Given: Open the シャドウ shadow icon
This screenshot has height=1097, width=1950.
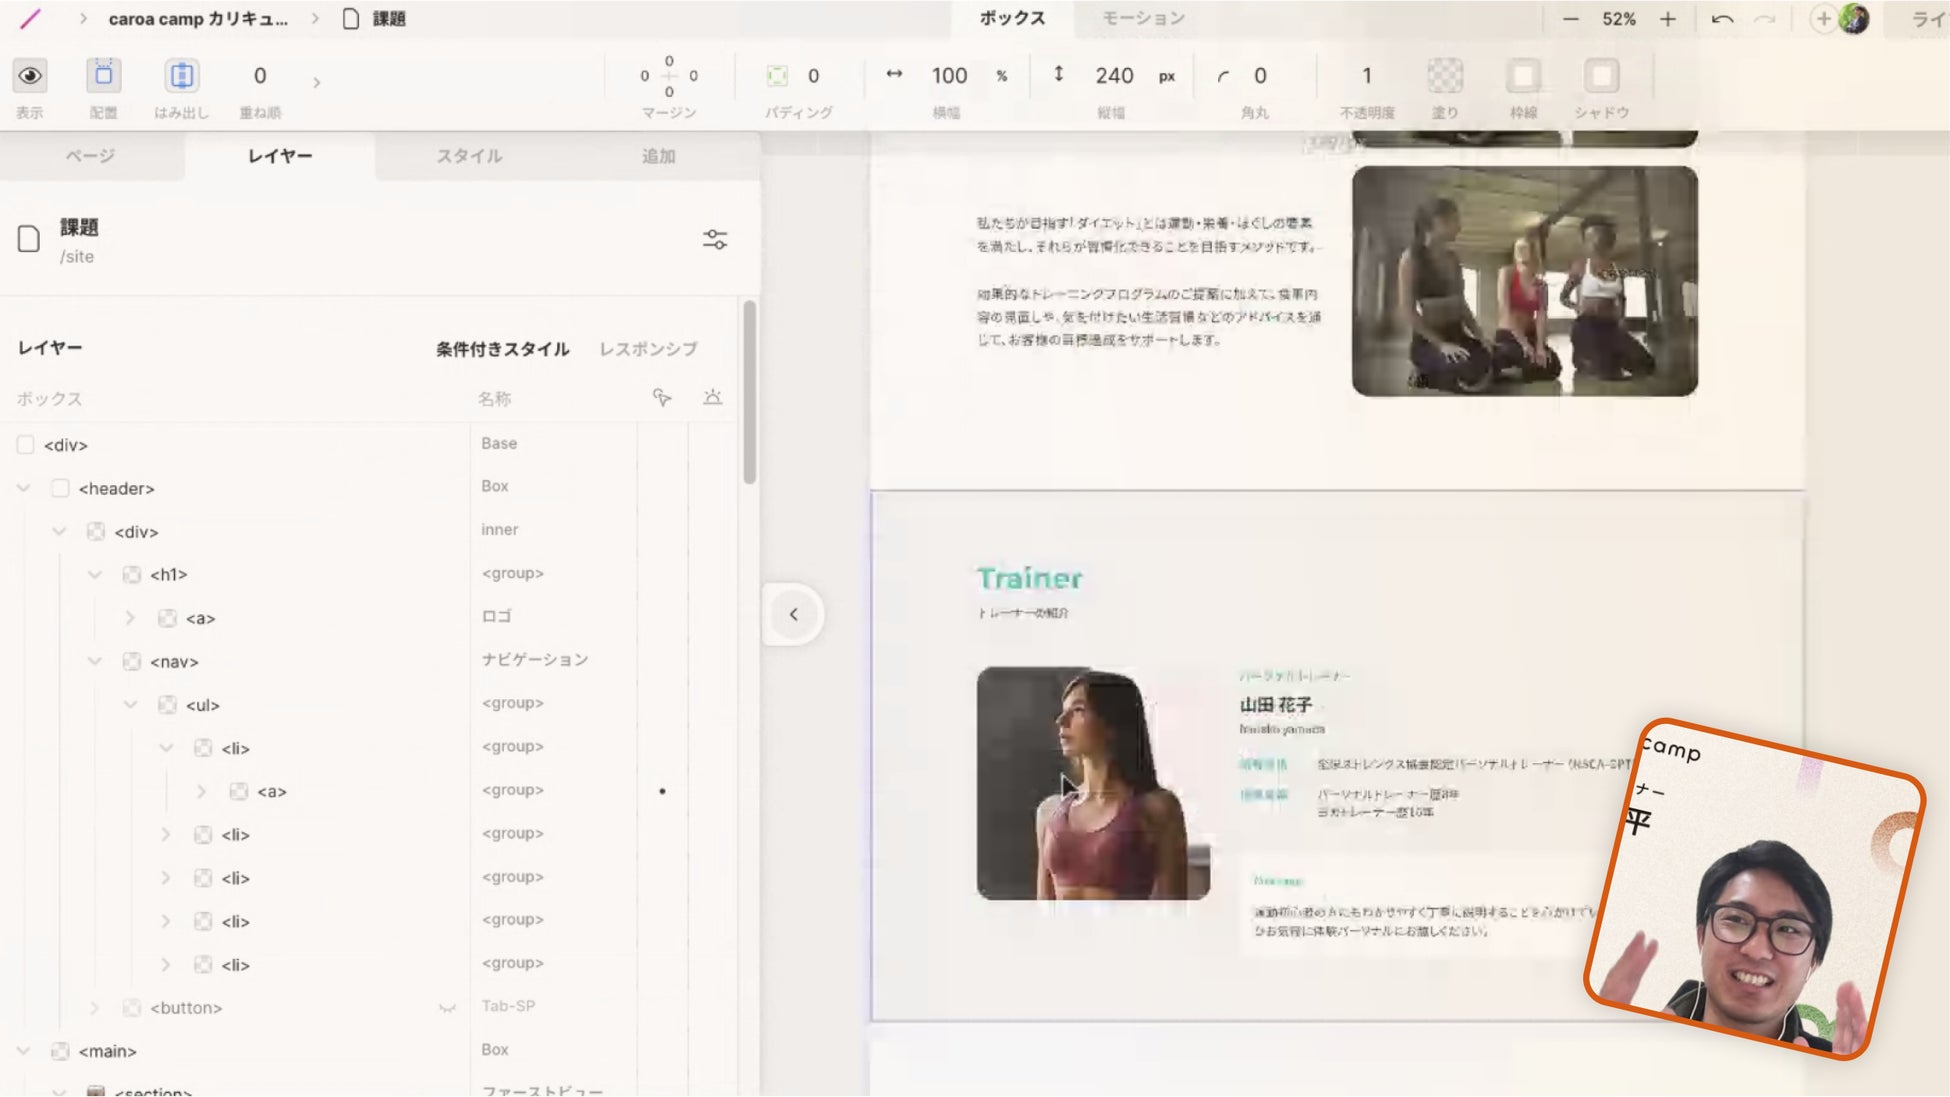Looking at the screenshot, I should (1601, 76).
